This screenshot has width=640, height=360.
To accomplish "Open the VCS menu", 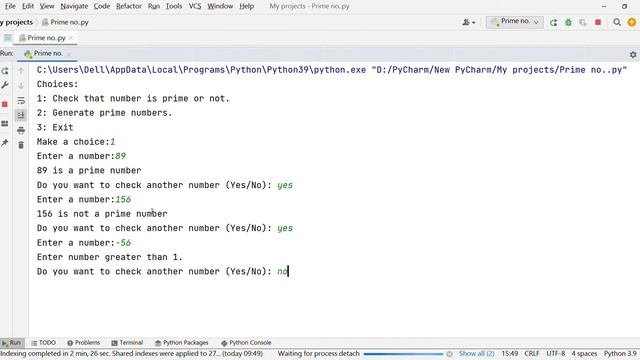I will coord(195,6).
